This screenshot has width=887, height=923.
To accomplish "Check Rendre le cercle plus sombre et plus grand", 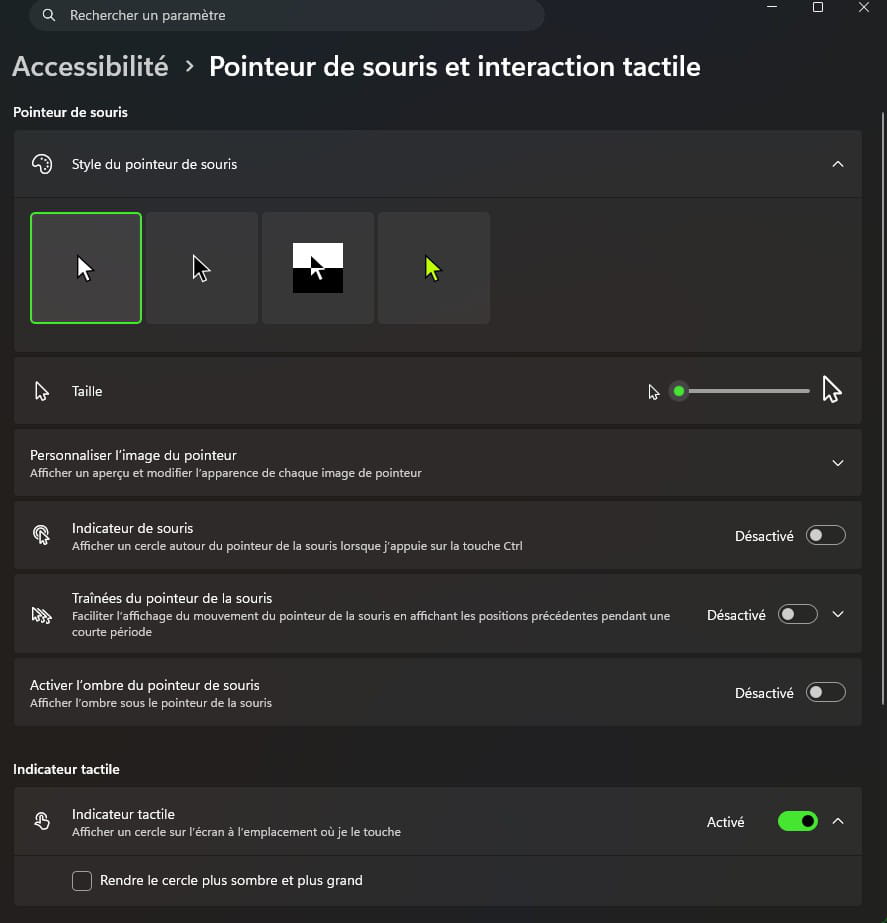I will (x=82, y=881).
